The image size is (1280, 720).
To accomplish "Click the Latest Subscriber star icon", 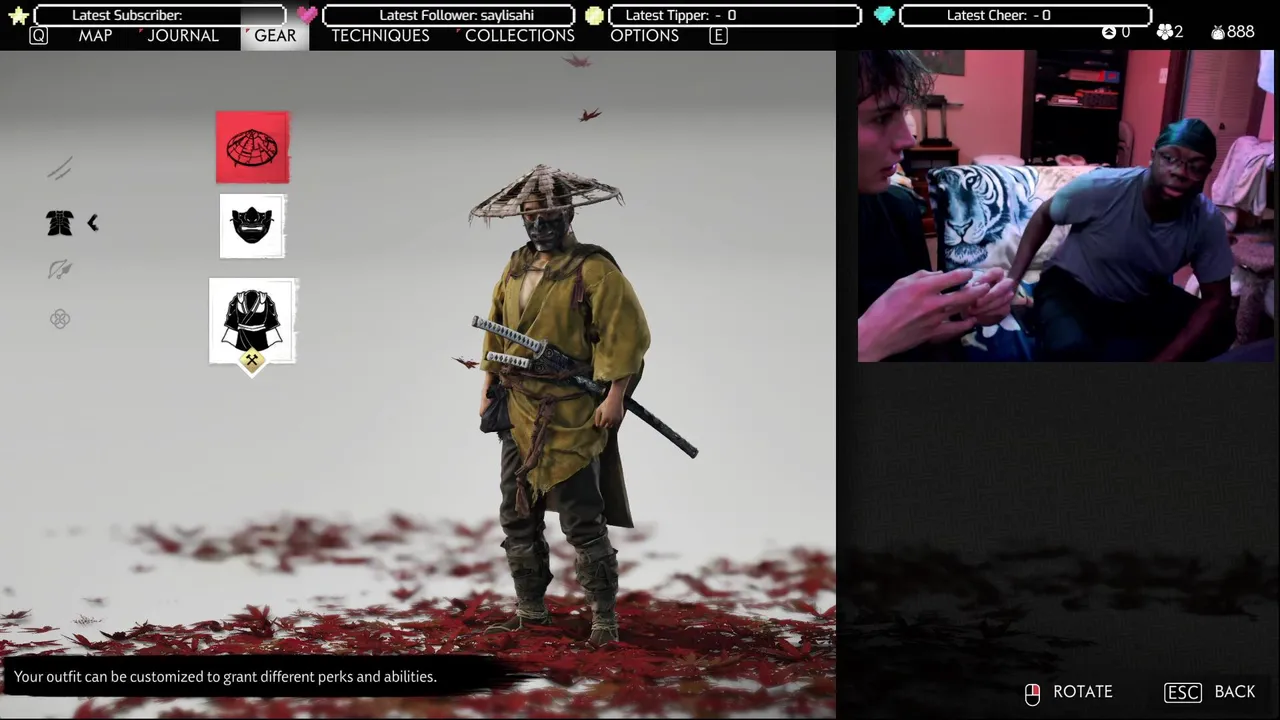I will [18, 15].
